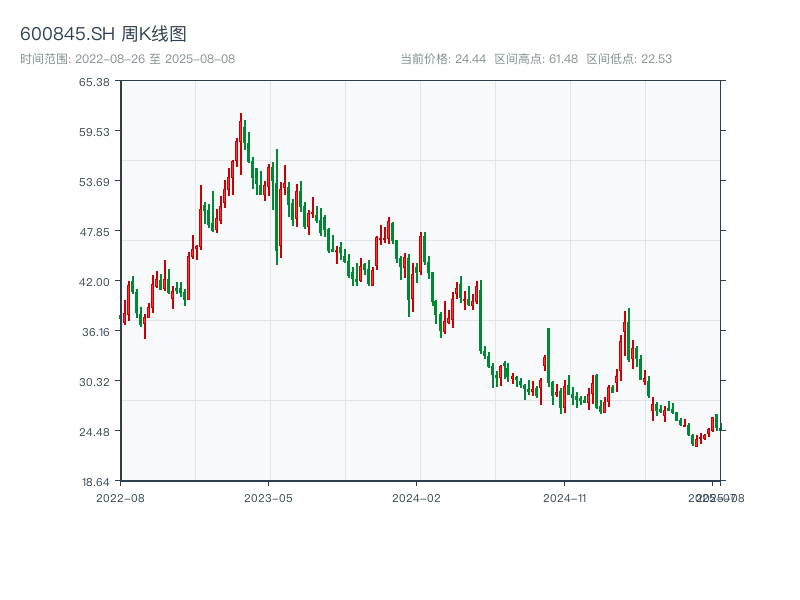Click y-axis label 24.48

point(94,432)
